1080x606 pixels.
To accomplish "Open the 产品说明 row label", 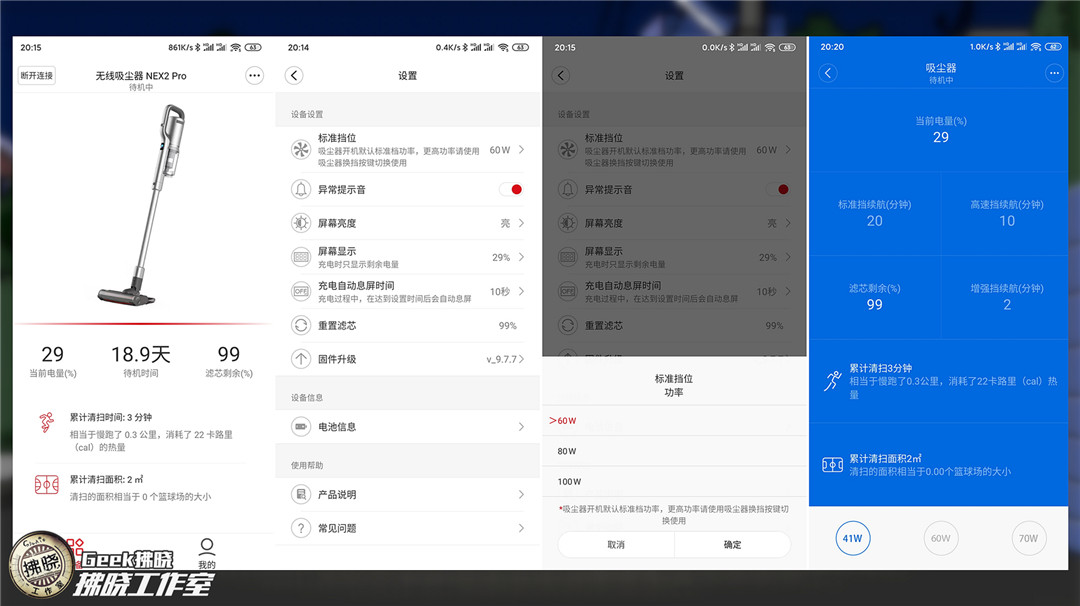I will point(337,494).
